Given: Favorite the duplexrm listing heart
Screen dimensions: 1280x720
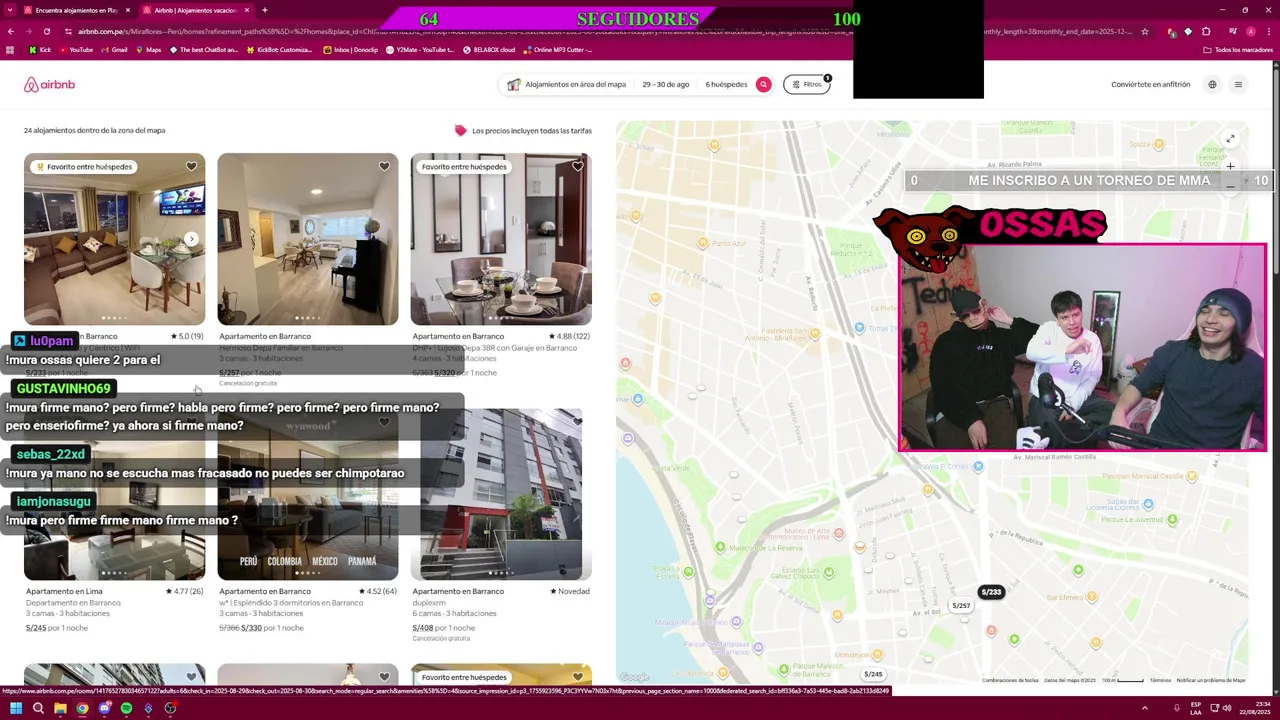Looking at the screenshot, I should pos(577,422).
